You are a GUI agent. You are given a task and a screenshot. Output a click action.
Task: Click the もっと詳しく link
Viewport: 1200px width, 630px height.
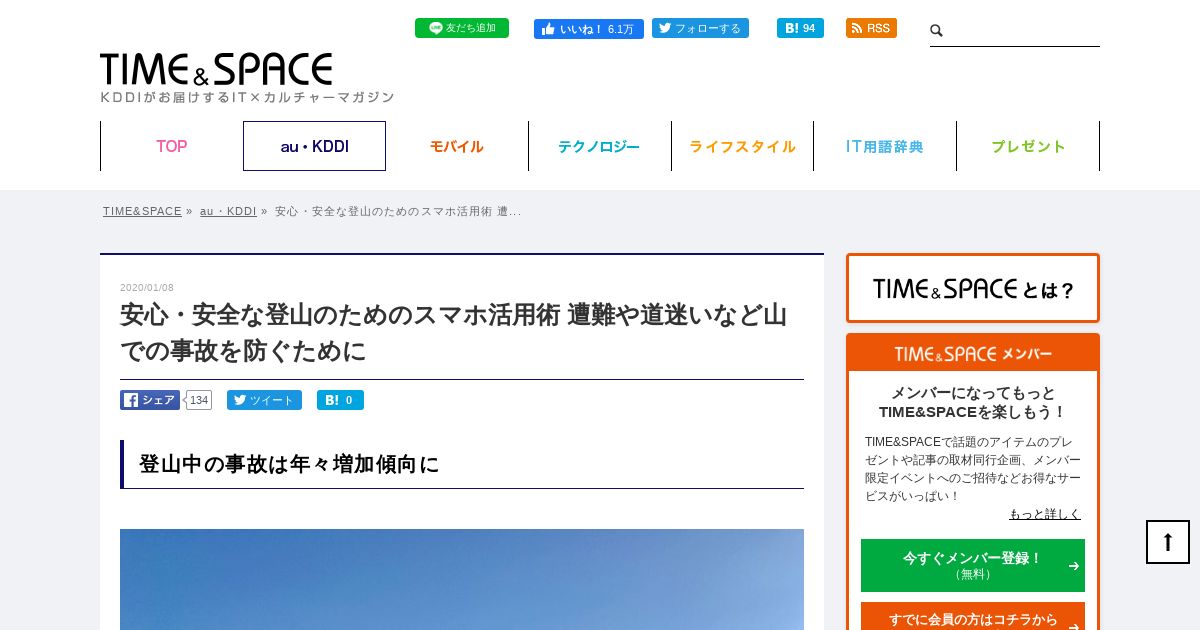click(1045, 514)
